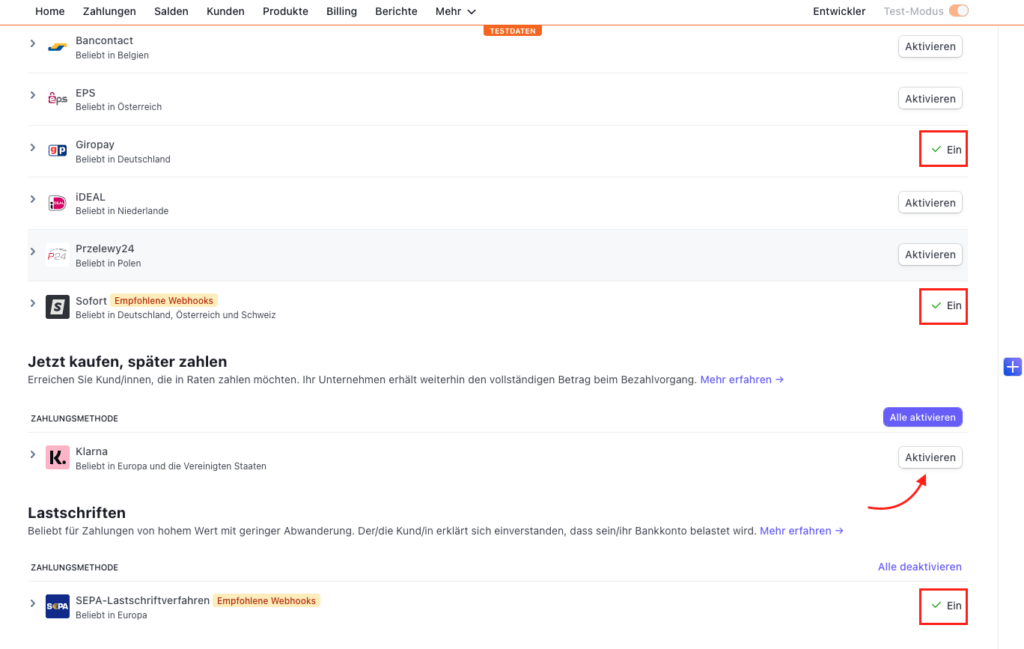The height and width of the screenshot is (649, 1024).
Task: Click the Alle aktivieren button
Action: click(922, 417)
